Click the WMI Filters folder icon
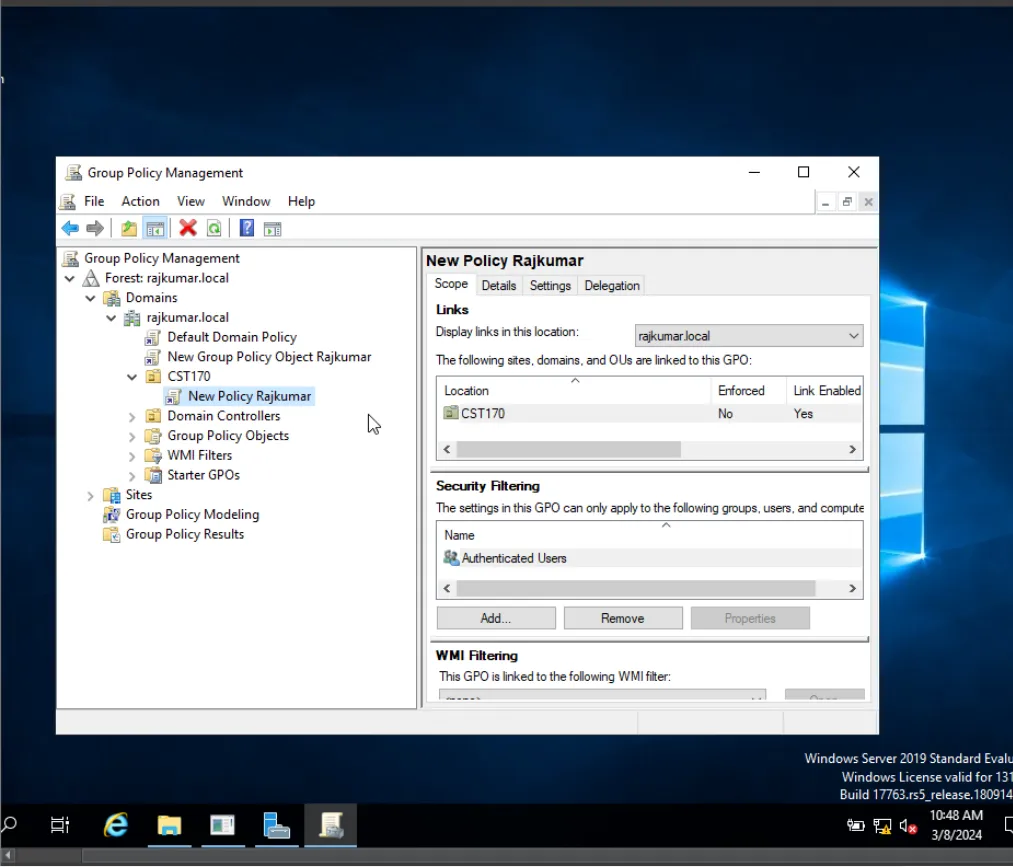Viewport: 1013px width, 867px height. click(153, 455)
